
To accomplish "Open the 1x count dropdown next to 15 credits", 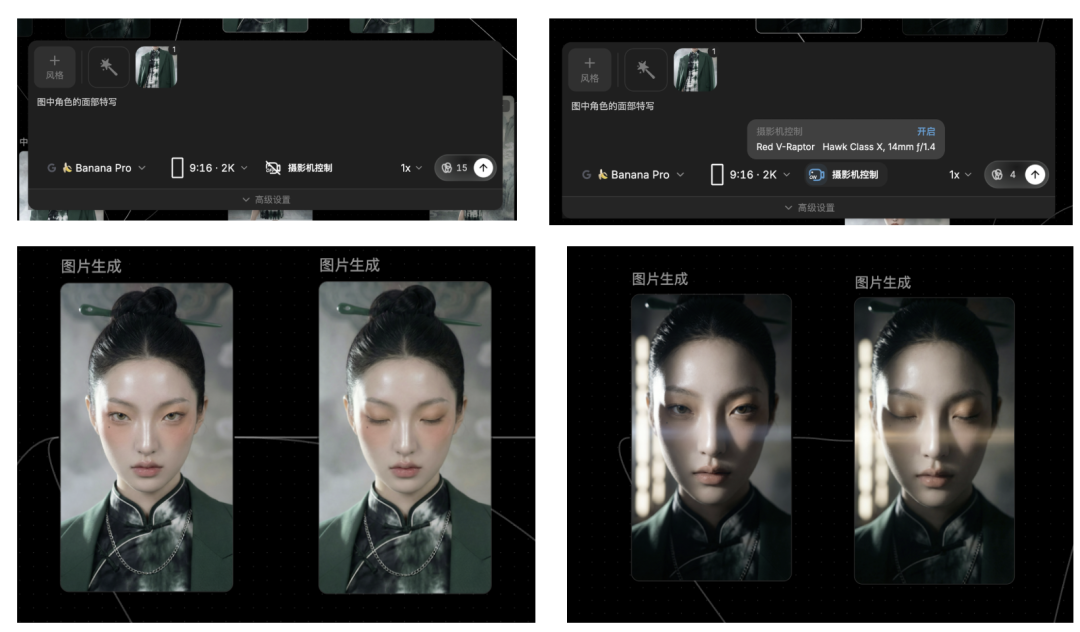I will (411, 168).
